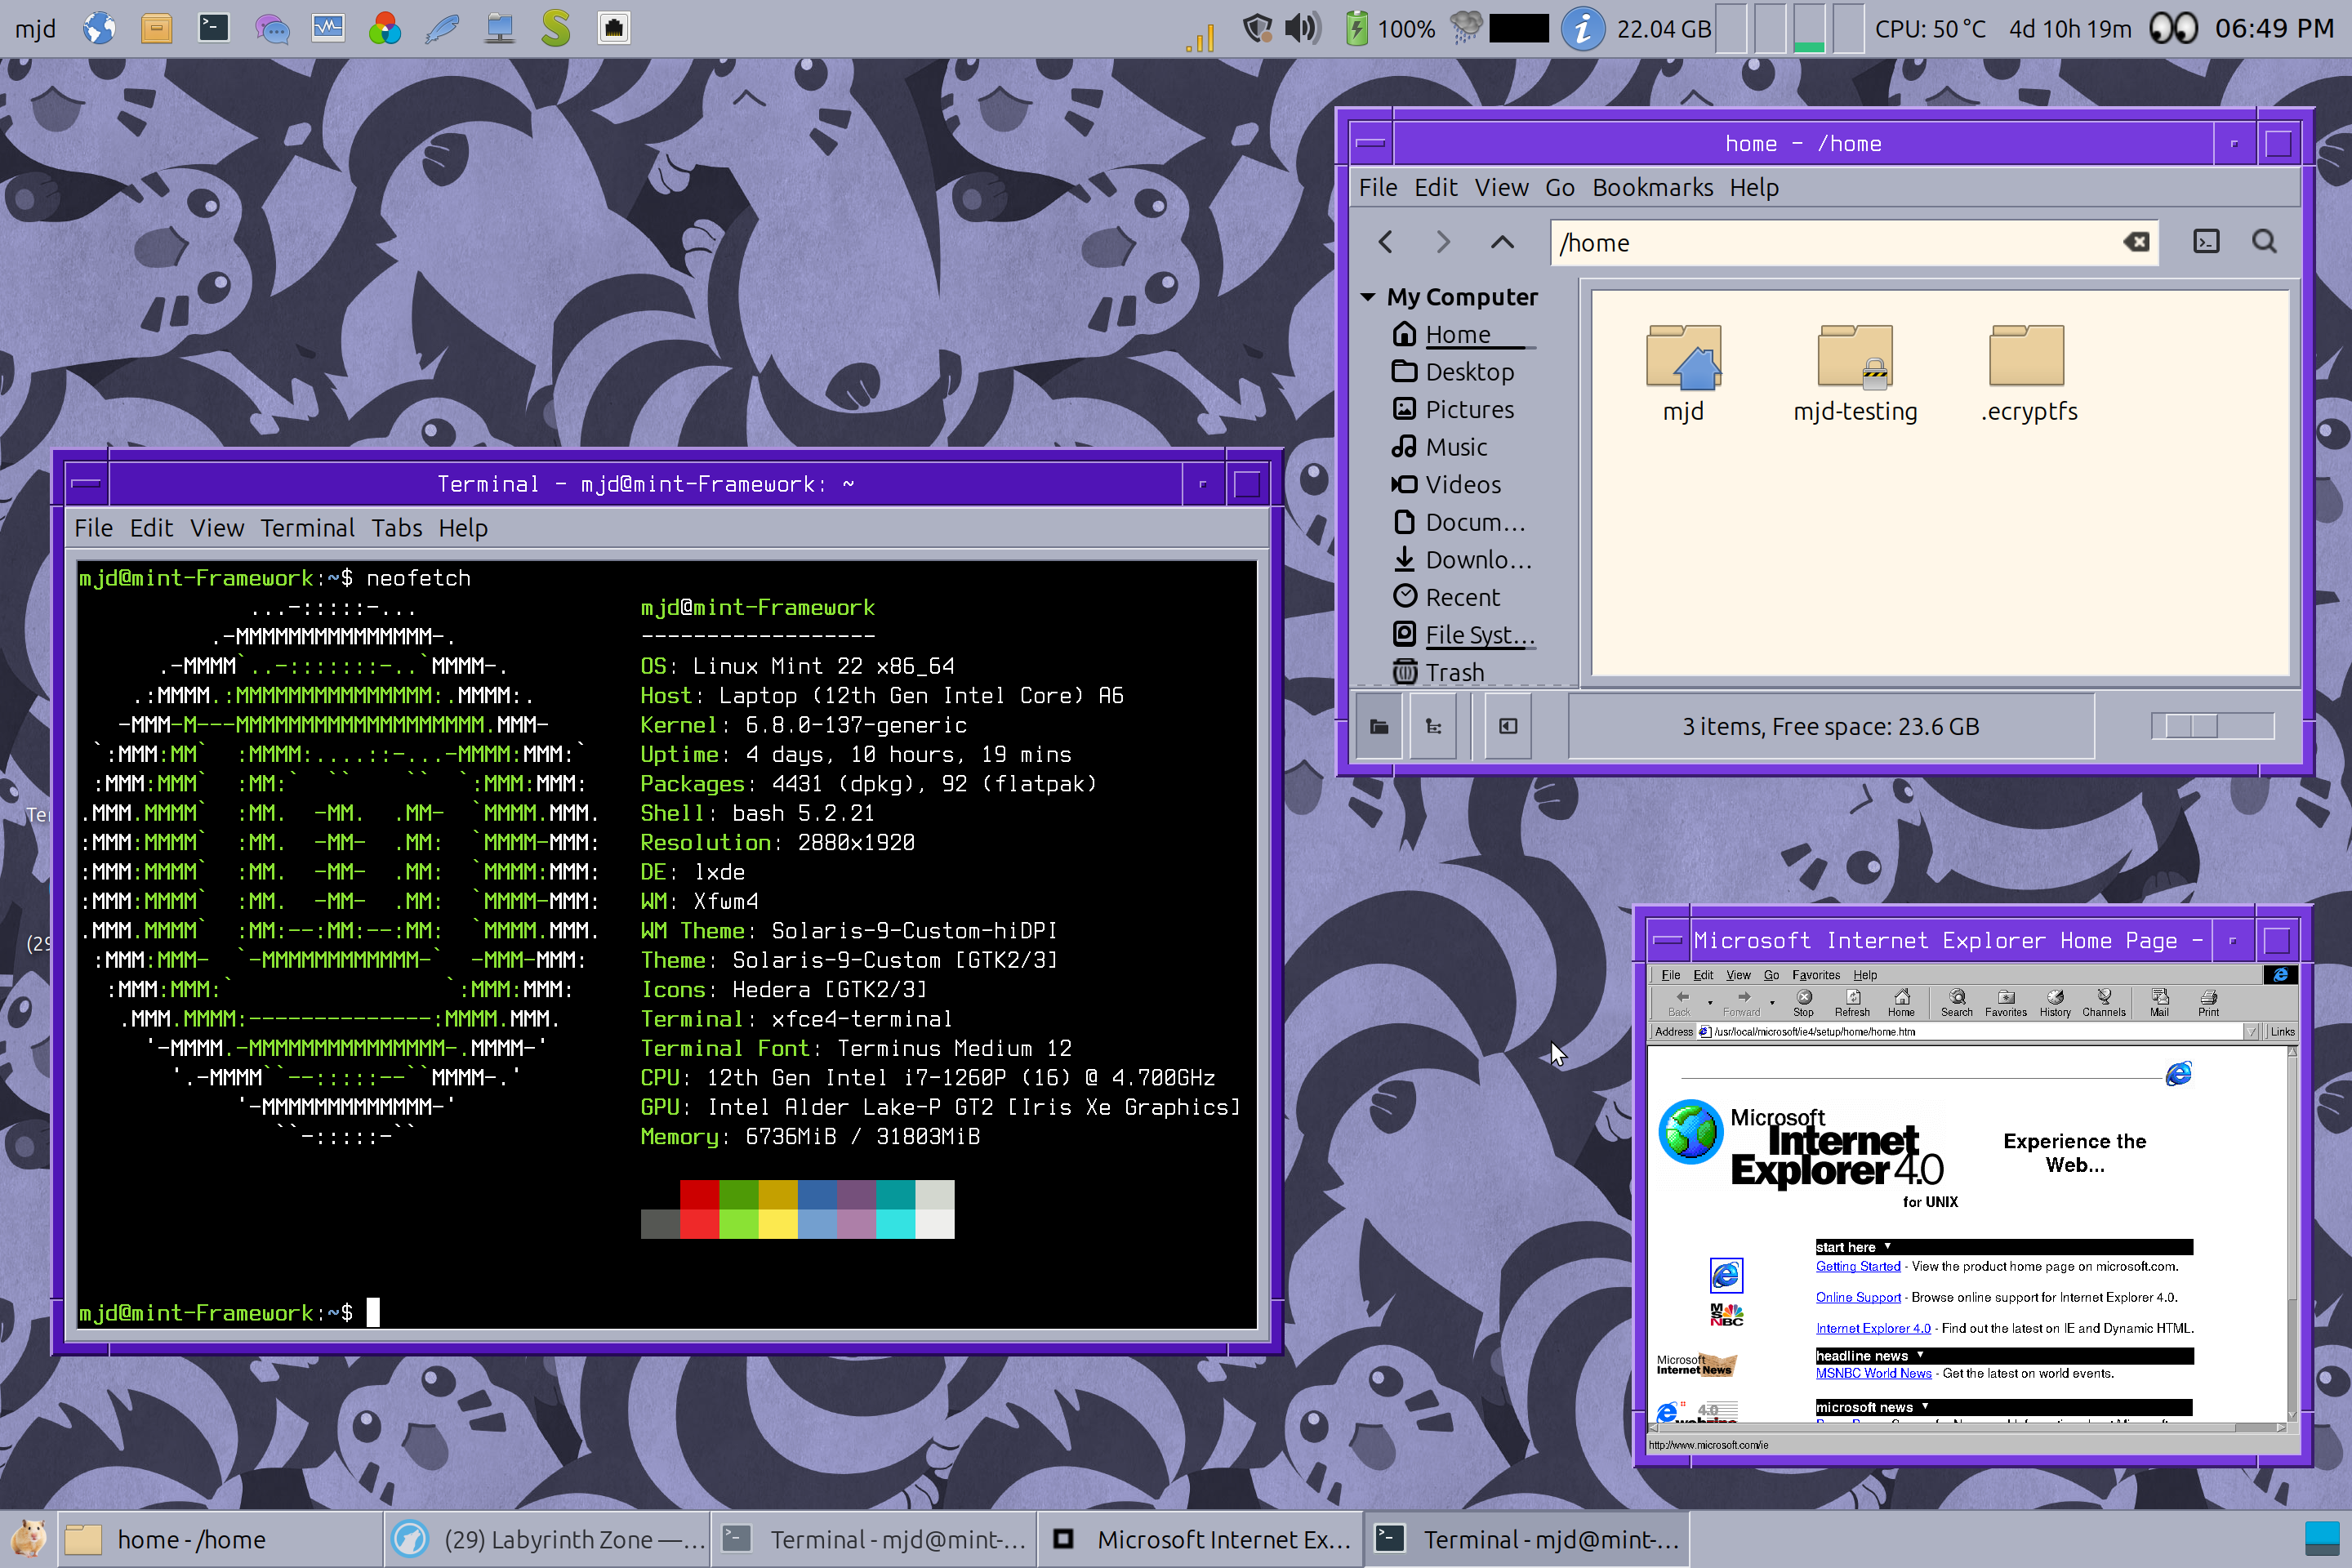Open the MSNBC World News link
This screenshot has height=1568, width=2352.
1873,1373
